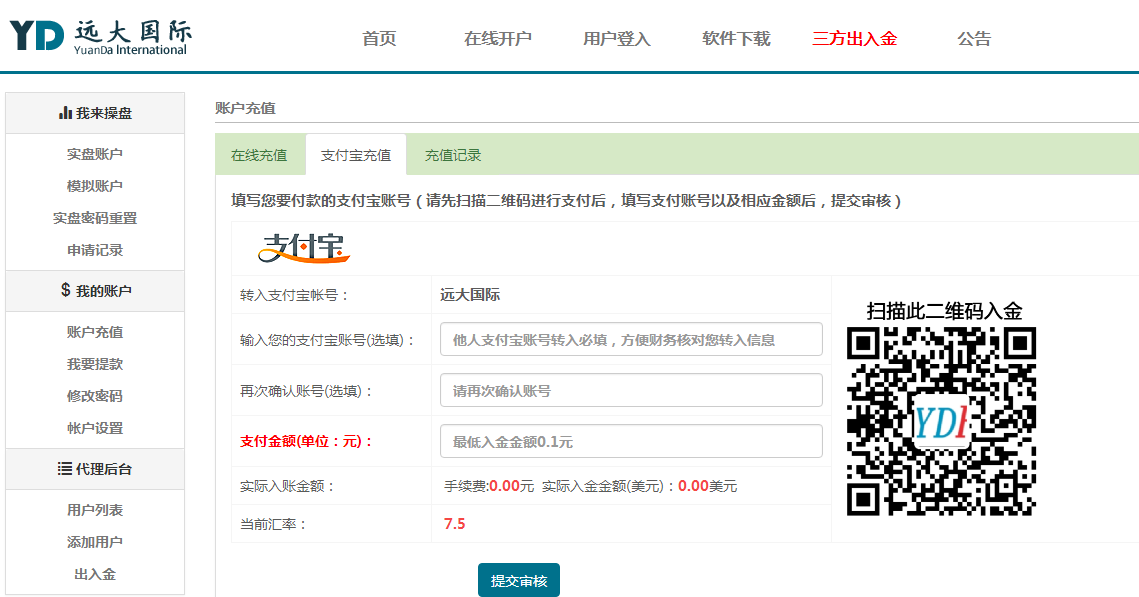The image size is (1139, 597).
Task: Select 三方出入金 navigation item
Action: pyautogui.click(x=854, y=38)
